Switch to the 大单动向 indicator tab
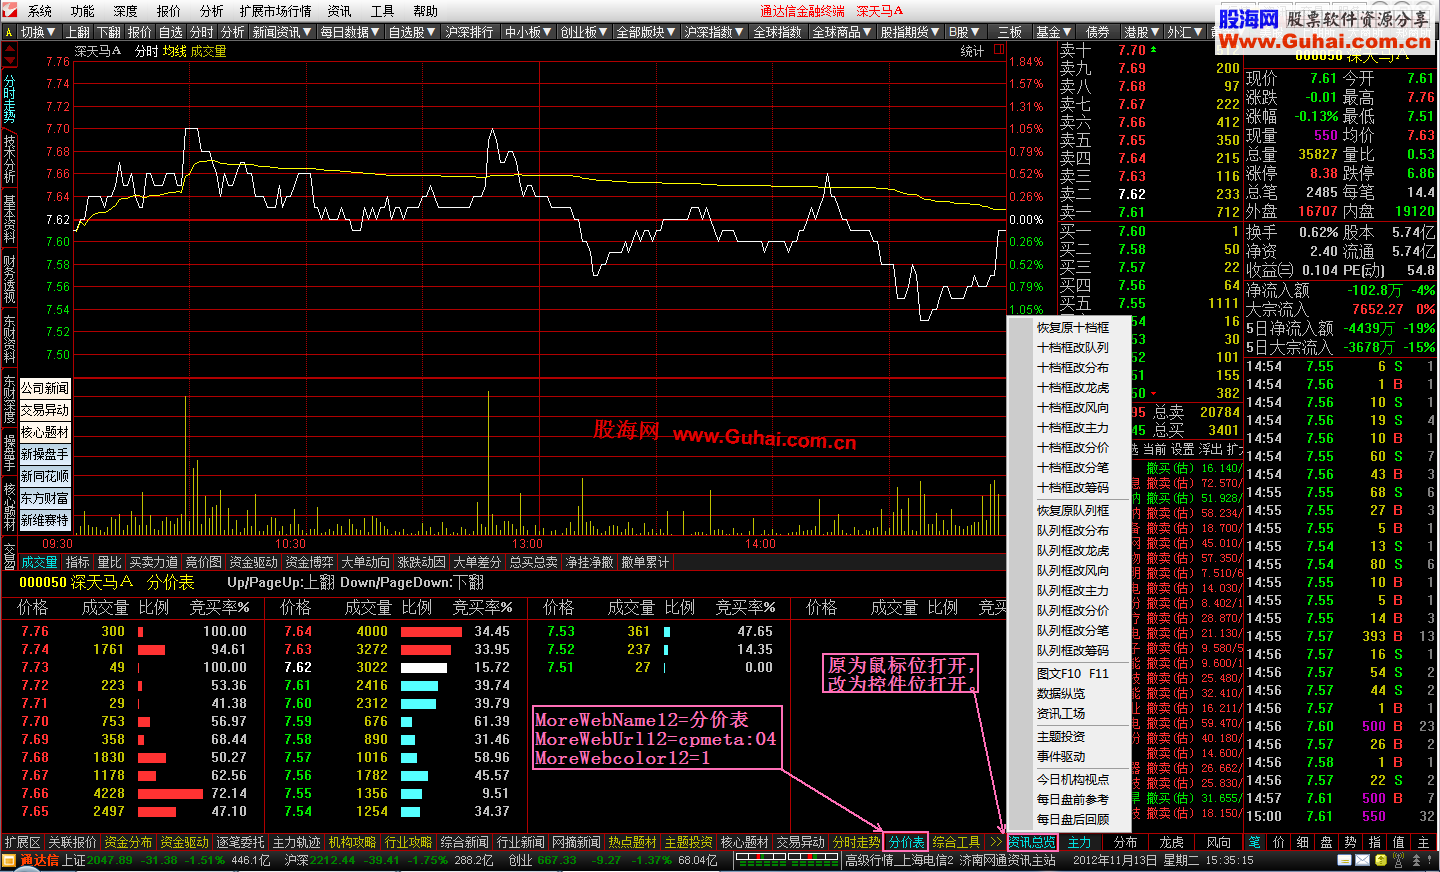 [366, 563]
